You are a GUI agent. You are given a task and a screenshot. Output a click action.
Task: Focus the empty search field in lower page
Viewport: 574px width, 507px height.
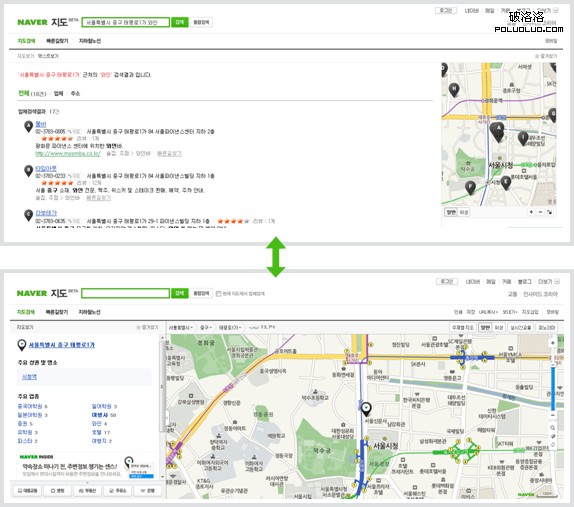[x=125, y=294]
